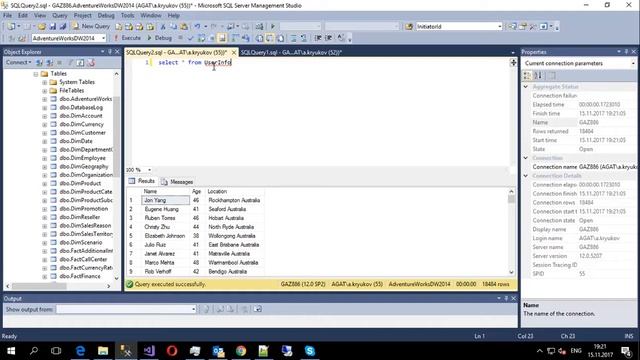Select the Results tab
Viewport: 640px width, 360px height.
tap(142, 181)
